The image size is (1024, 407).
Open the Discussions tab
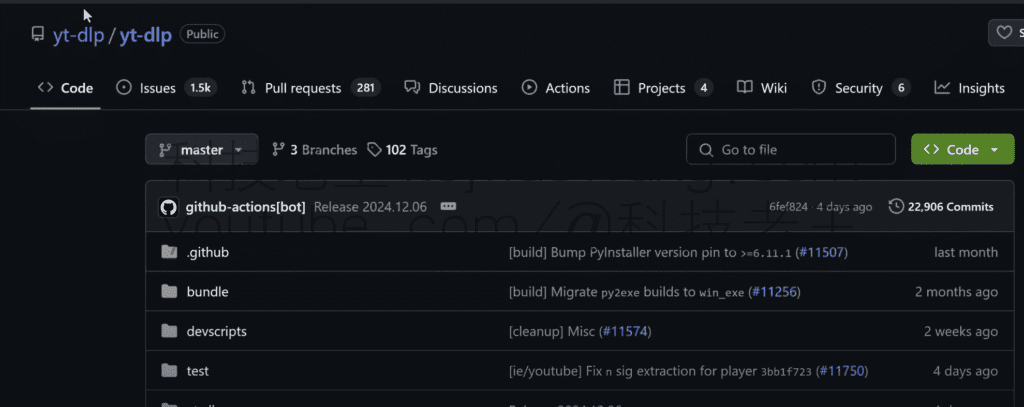[451, 88]
